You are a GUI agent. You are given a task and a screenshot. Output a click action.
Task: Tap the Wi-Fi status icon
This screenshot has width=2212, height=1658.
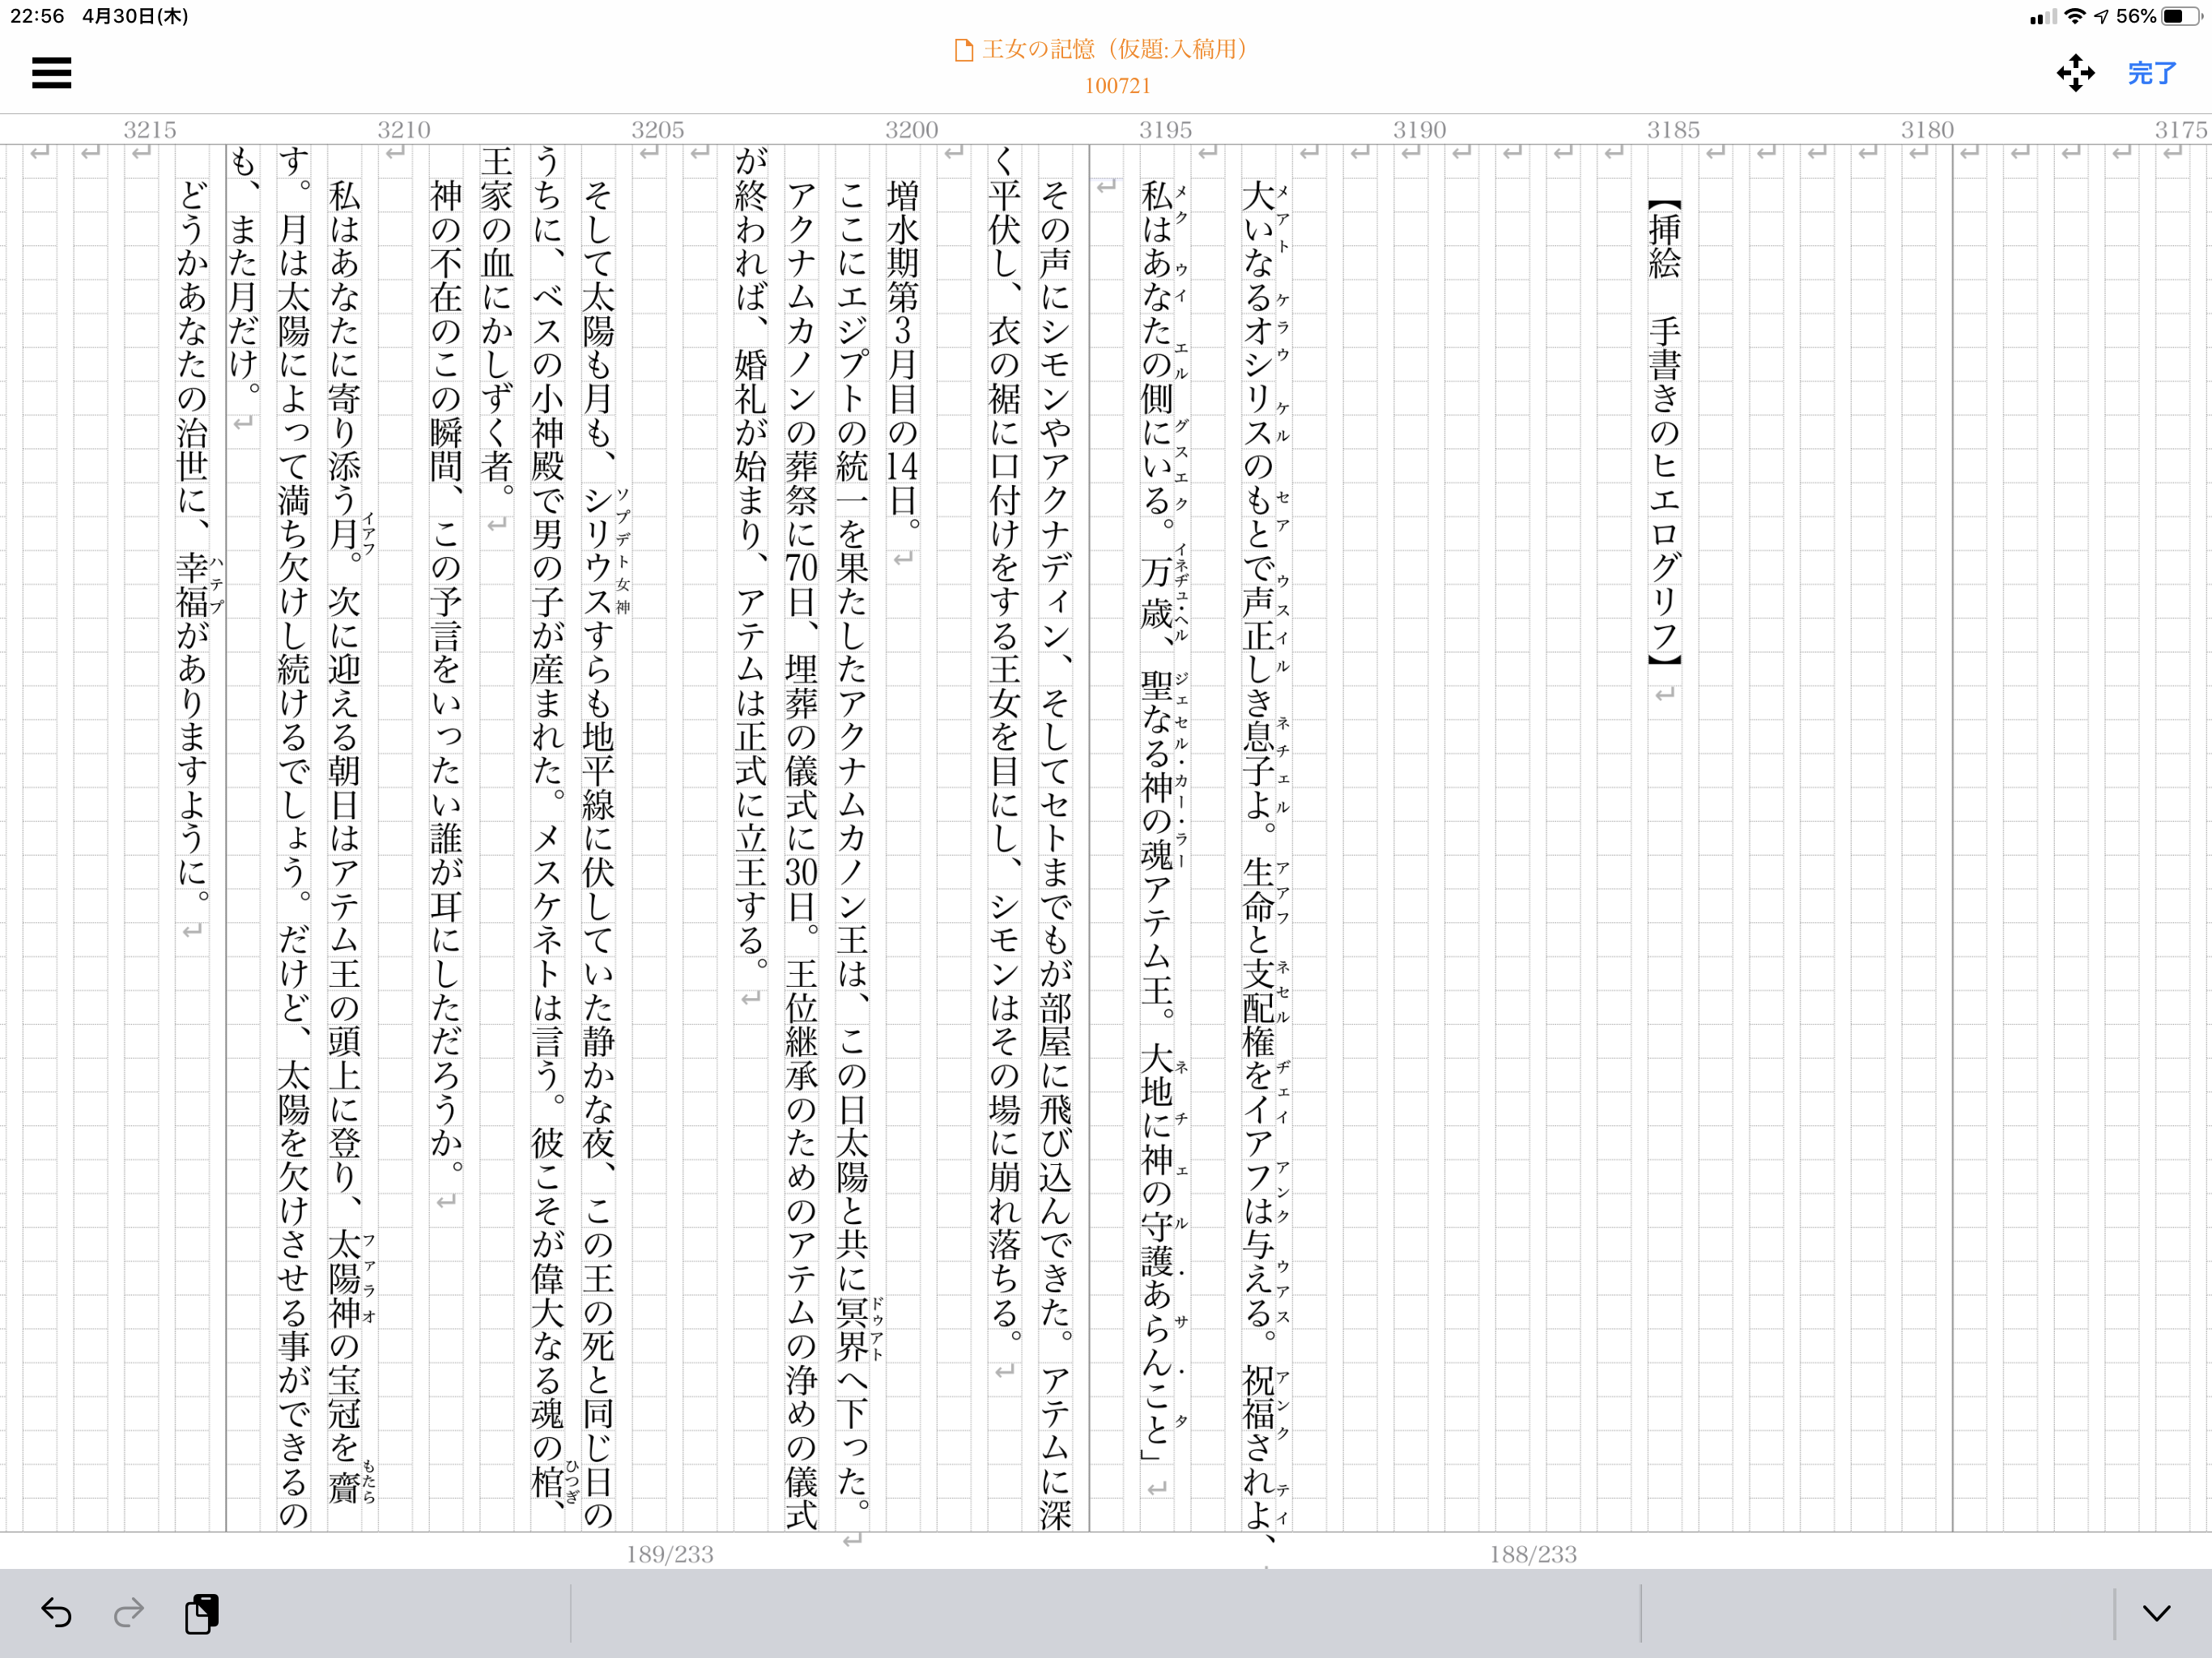[x=2074, y=16]
